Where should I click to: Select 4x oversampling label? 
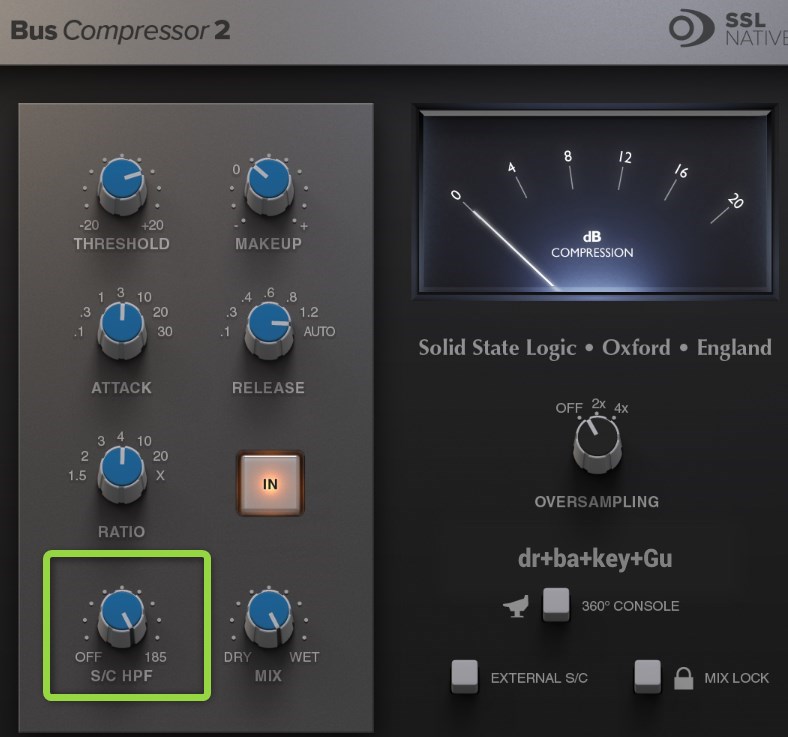[624, 407]
